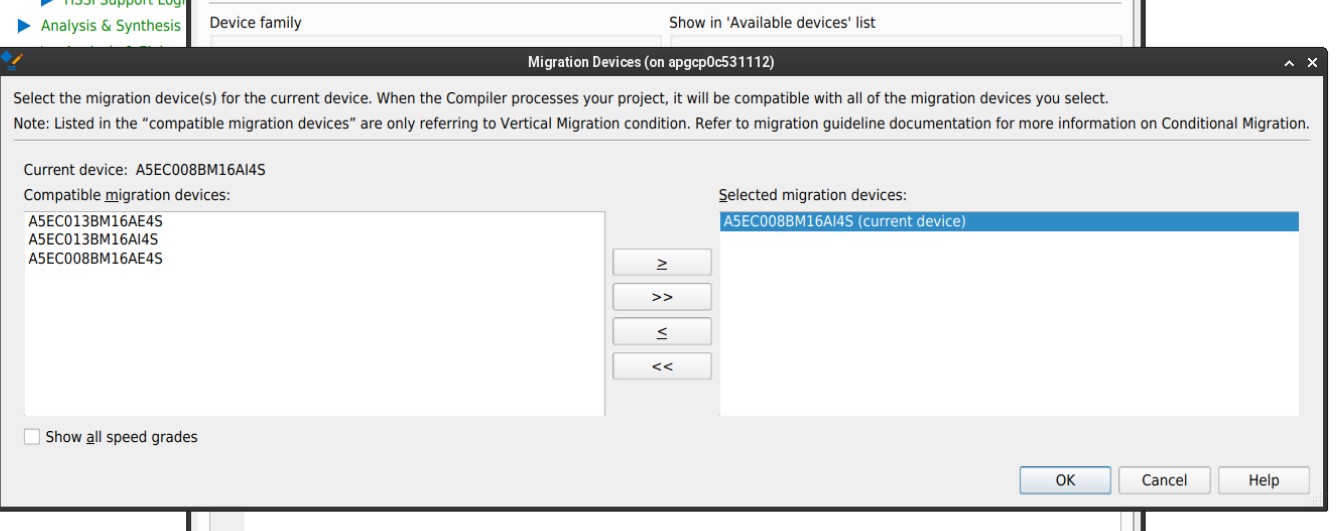Image resolution: width=1338 pixels, height=531 pixels.
Task: Open Help for migration devices
Action: coord(1263,481)
